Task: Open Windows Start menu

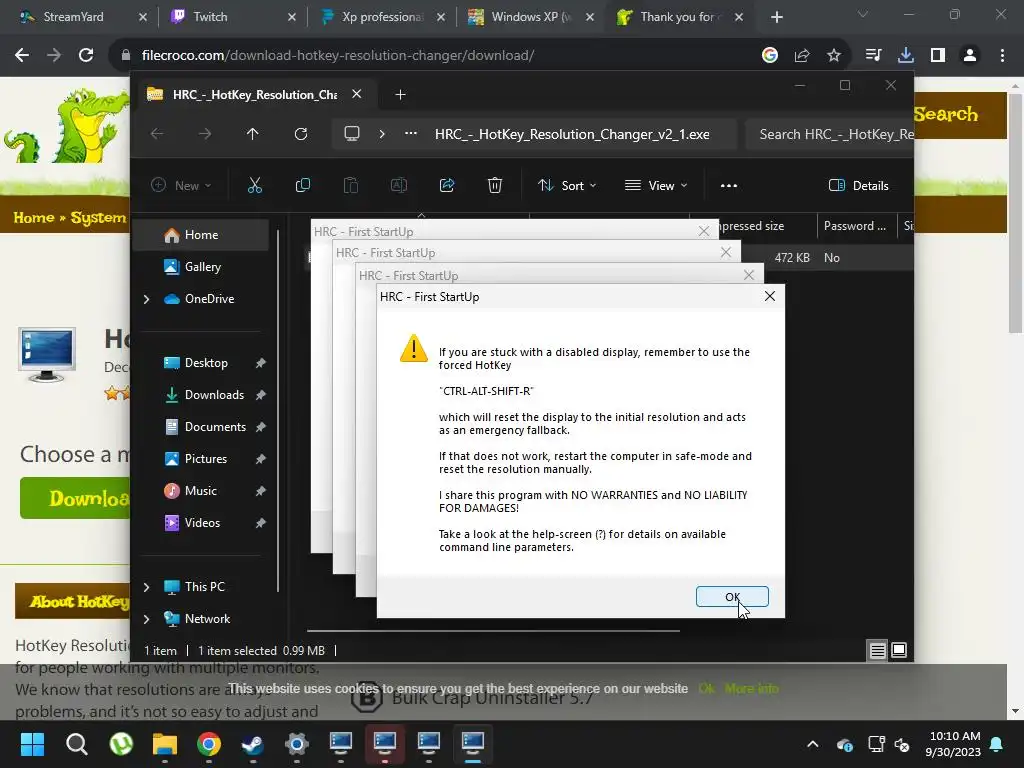Action: click(x=32, y=744)
